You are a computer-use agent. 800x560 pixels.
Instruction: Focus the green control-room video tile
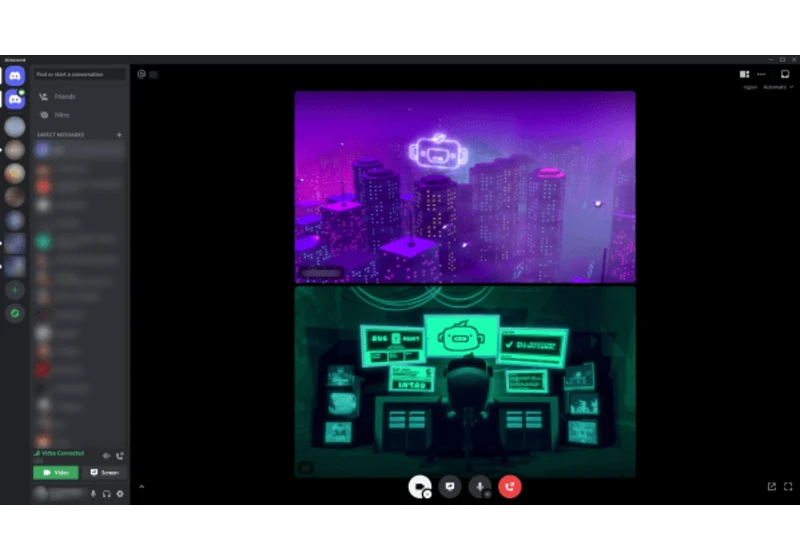465,382
